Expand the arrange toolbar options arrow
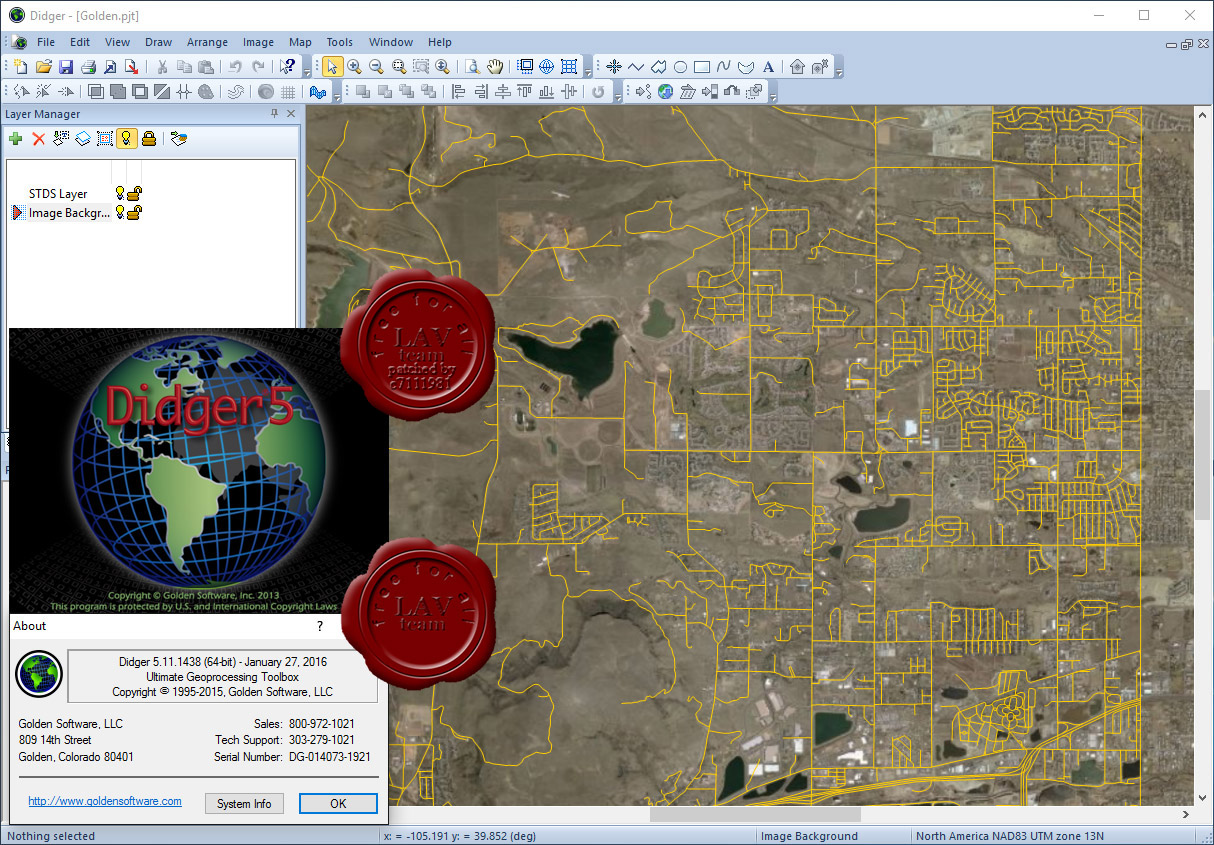Image resolution: width=1214 pixels, height=845 pixels. [x=620, y=94]
